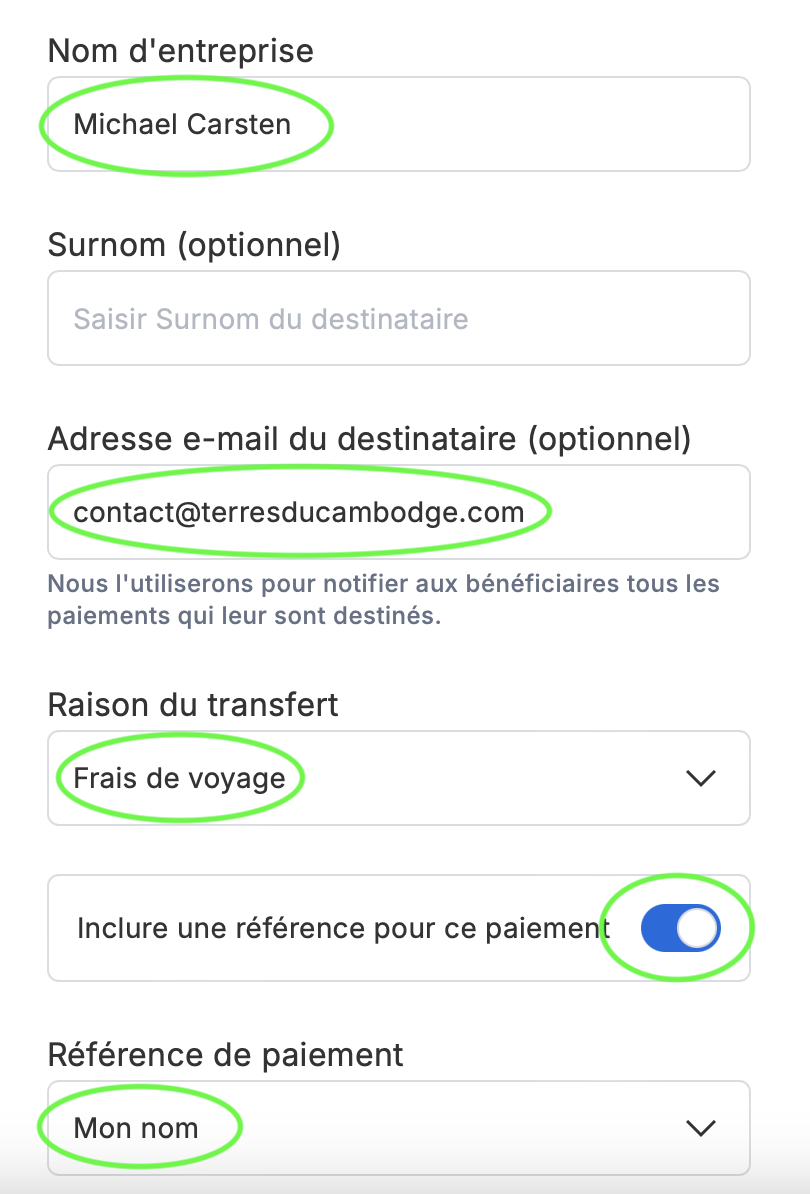
Task: Click the "Inclure une référence pour ce paiement" text
Action: (343, 929)
